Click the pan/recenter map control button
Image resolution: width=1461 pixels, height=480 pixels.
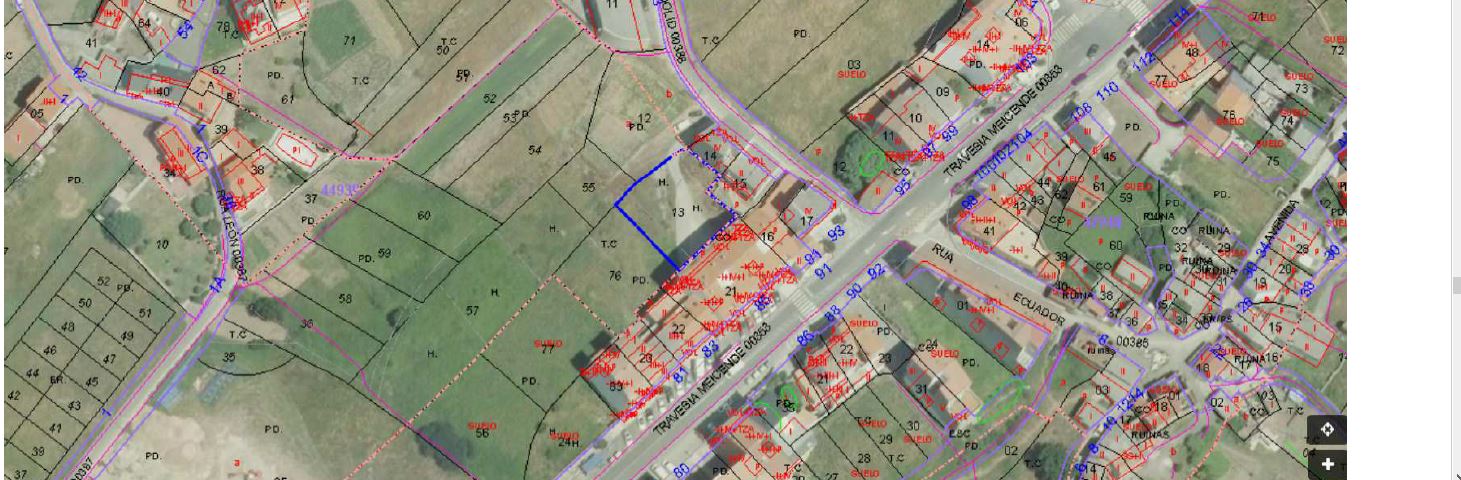1327,430
